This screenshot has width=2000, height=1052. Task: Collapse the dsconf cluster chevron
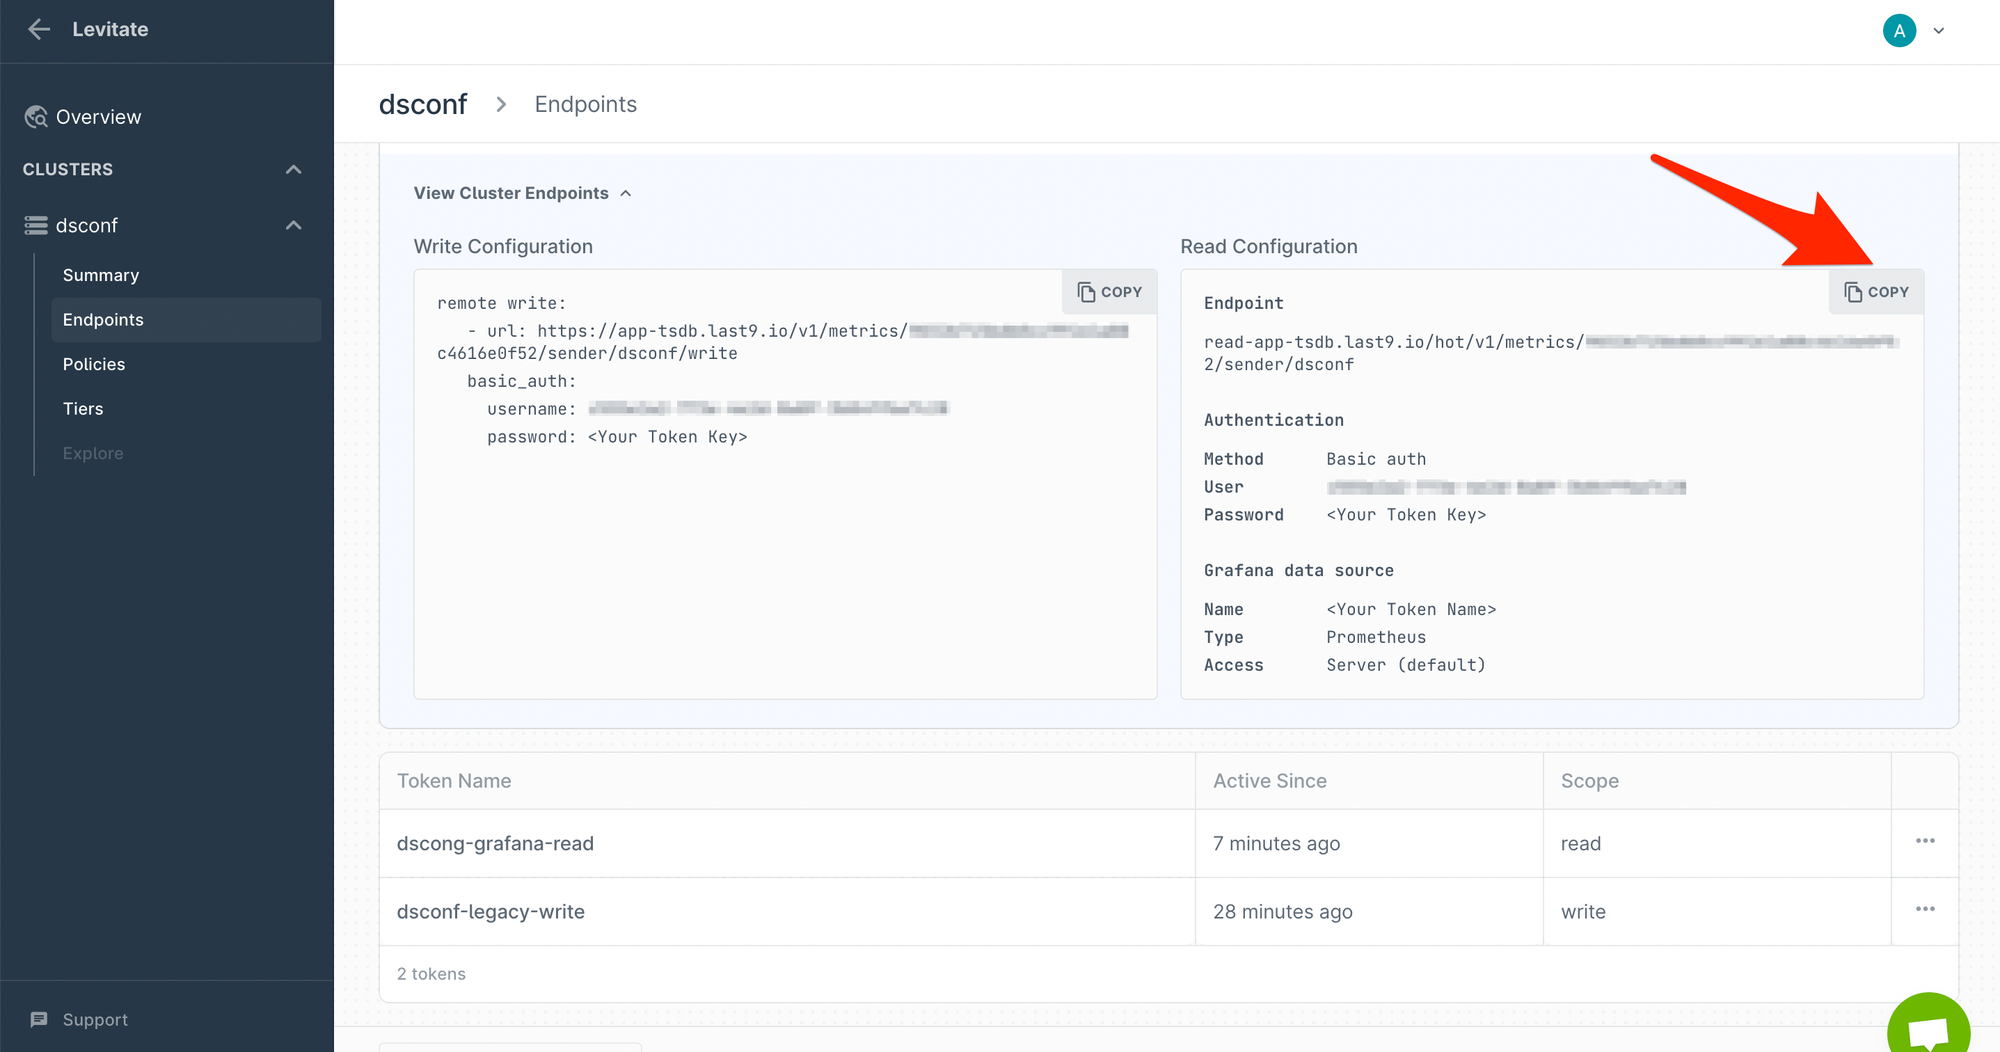293,226
